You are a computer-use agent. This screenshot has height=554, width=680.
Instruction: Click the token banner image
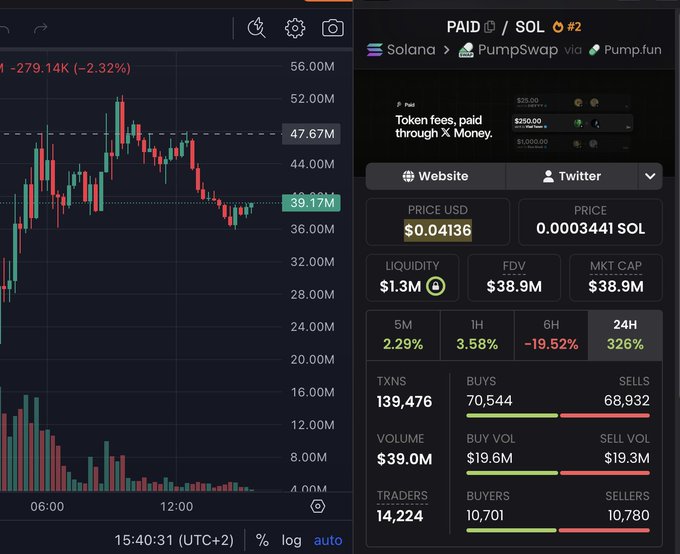514,124
